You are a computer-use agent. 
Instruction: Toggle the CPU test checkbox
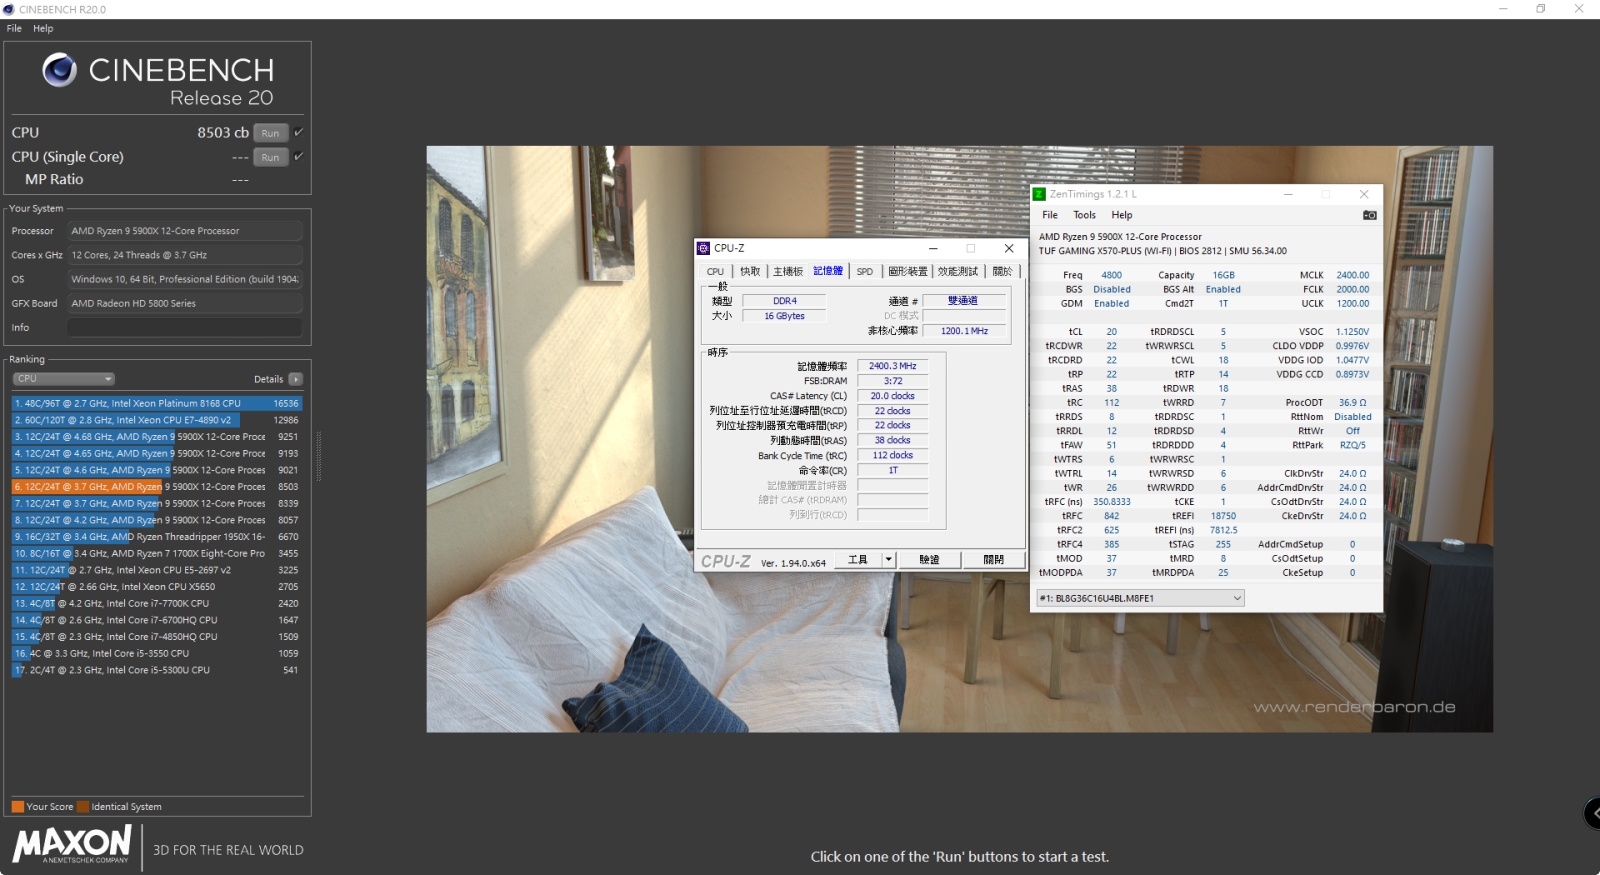click(298, 132)
